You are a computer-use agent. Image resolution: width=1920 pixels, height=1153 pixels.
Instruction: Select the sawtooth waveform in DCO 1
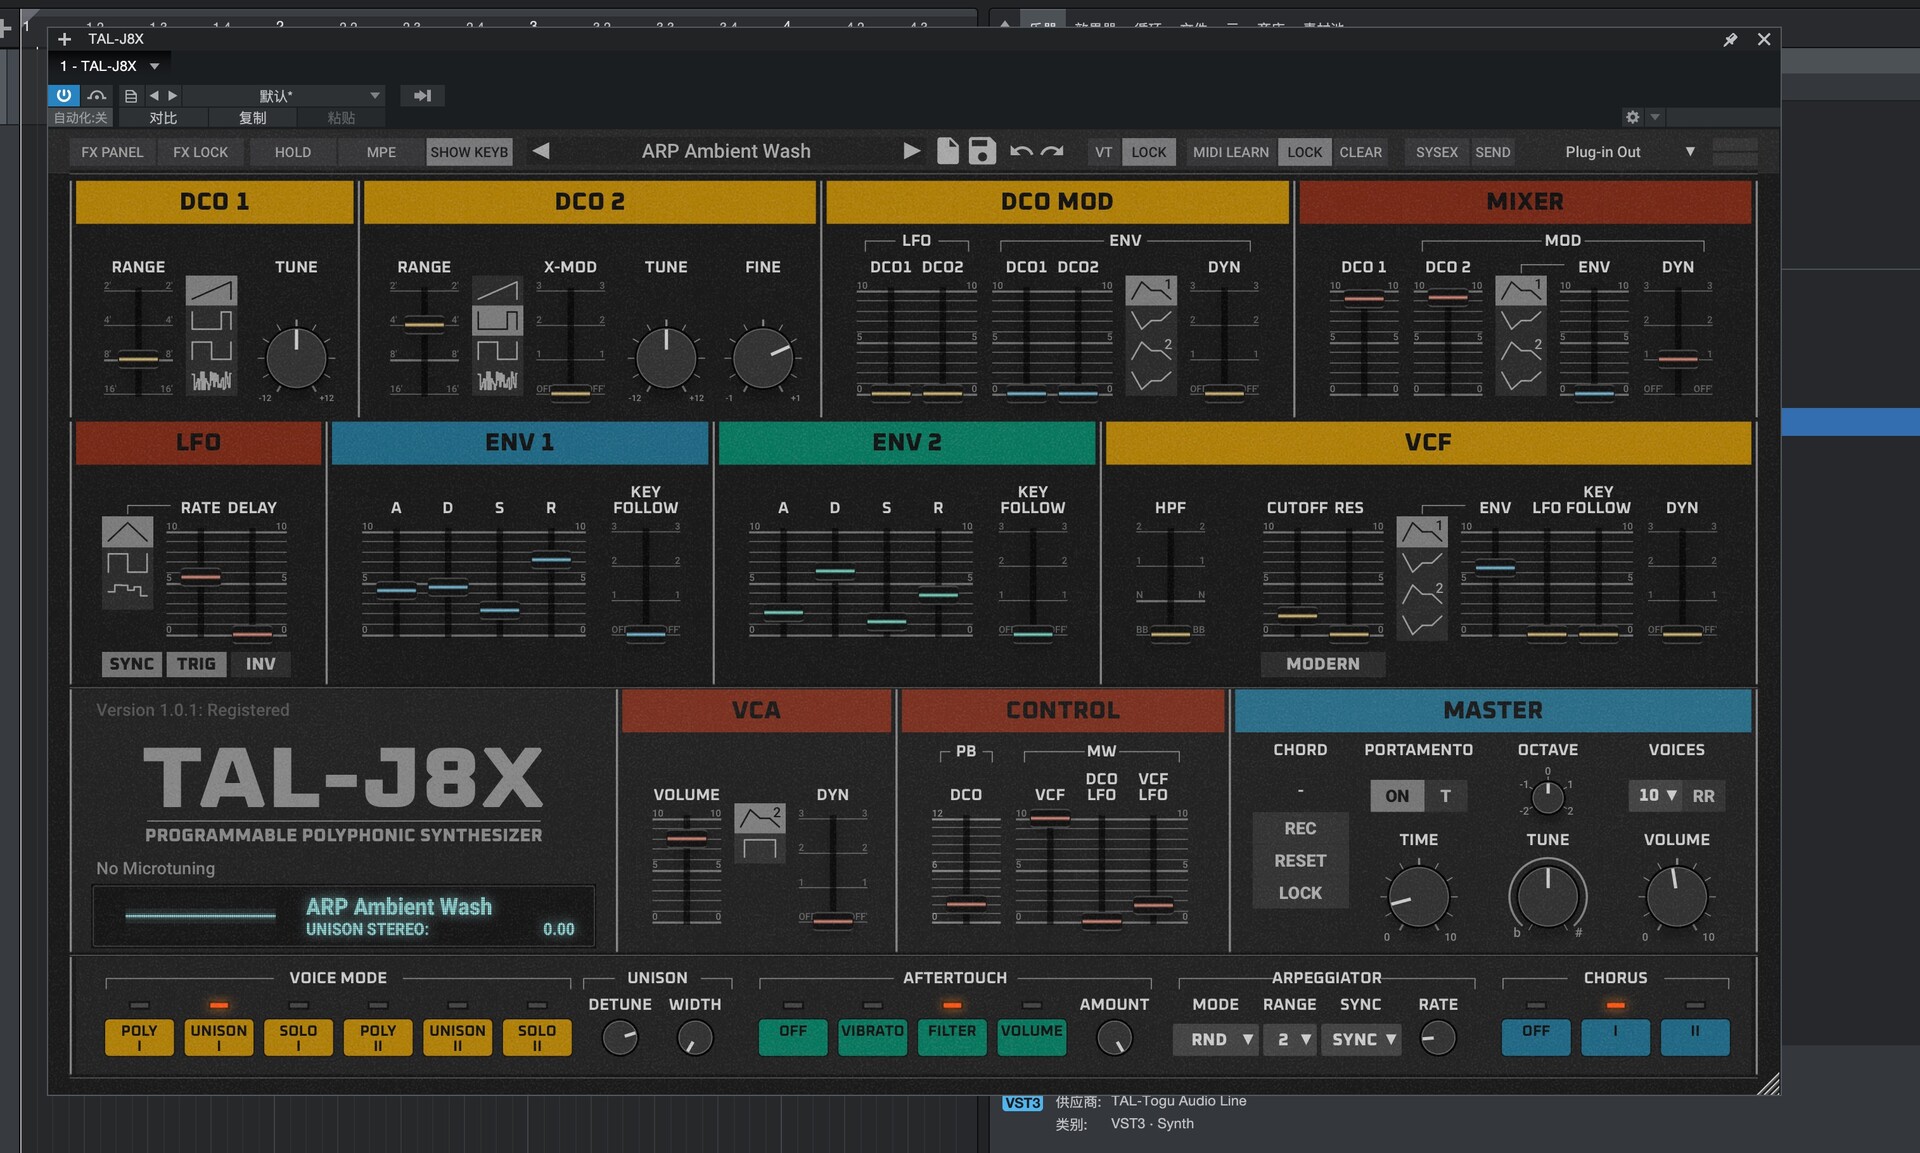[211, 291]
